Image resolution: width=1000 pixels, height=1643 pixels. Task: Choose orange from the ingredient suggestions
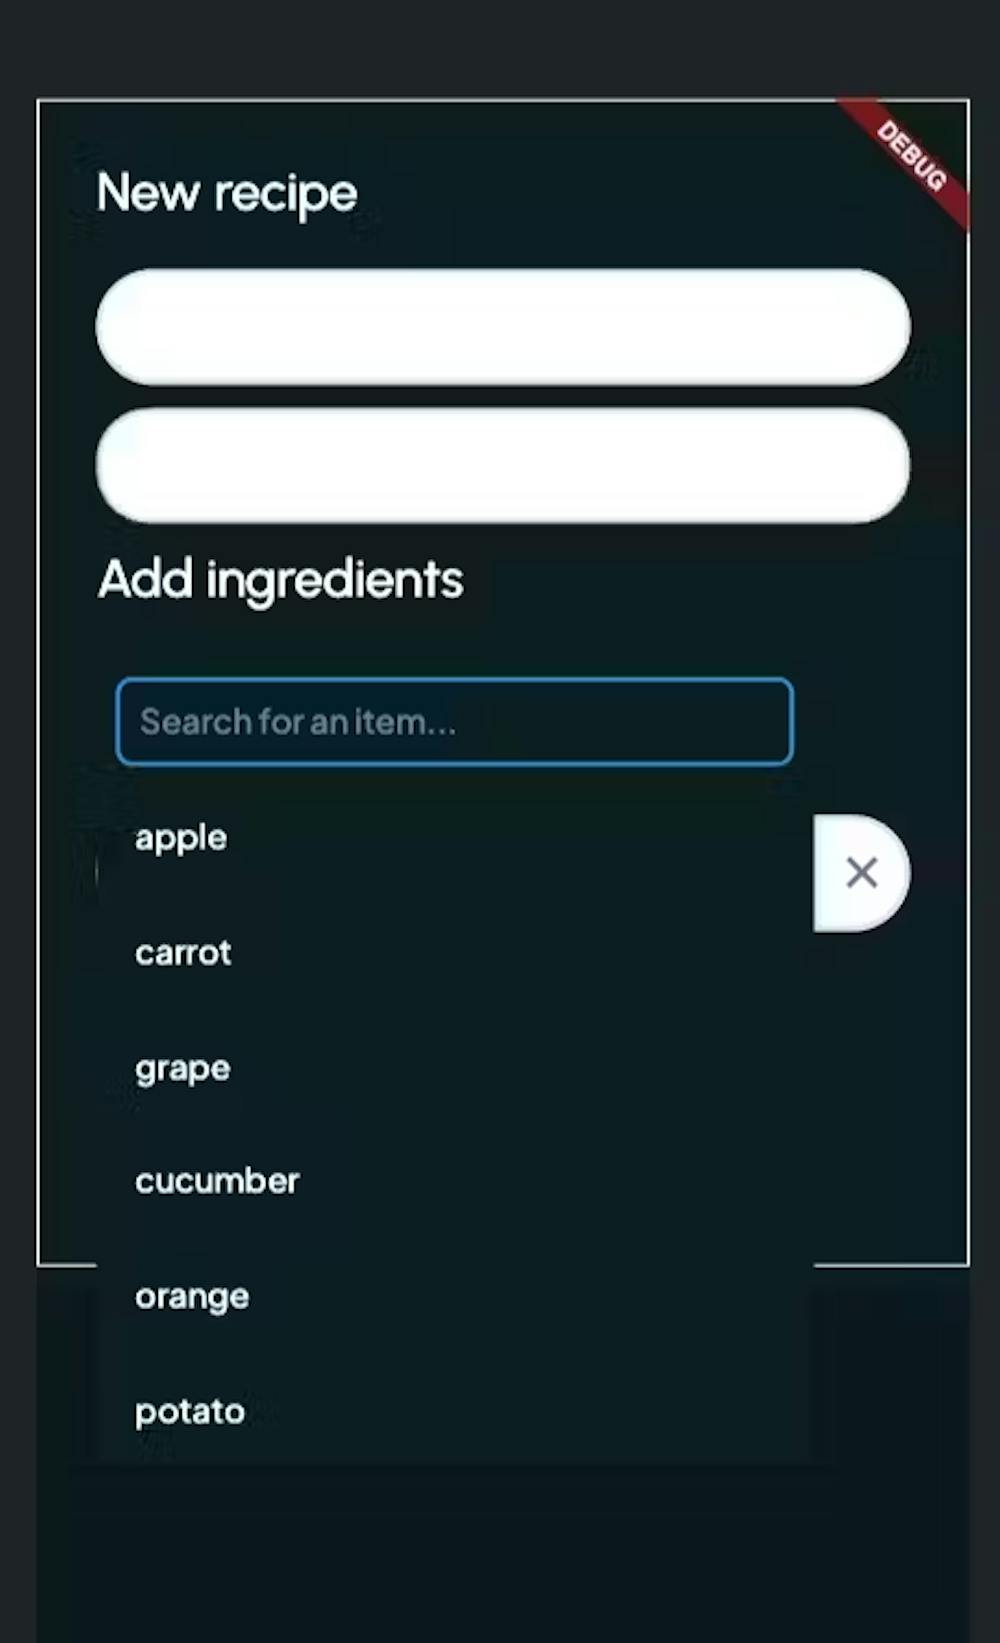(192, 1297)
